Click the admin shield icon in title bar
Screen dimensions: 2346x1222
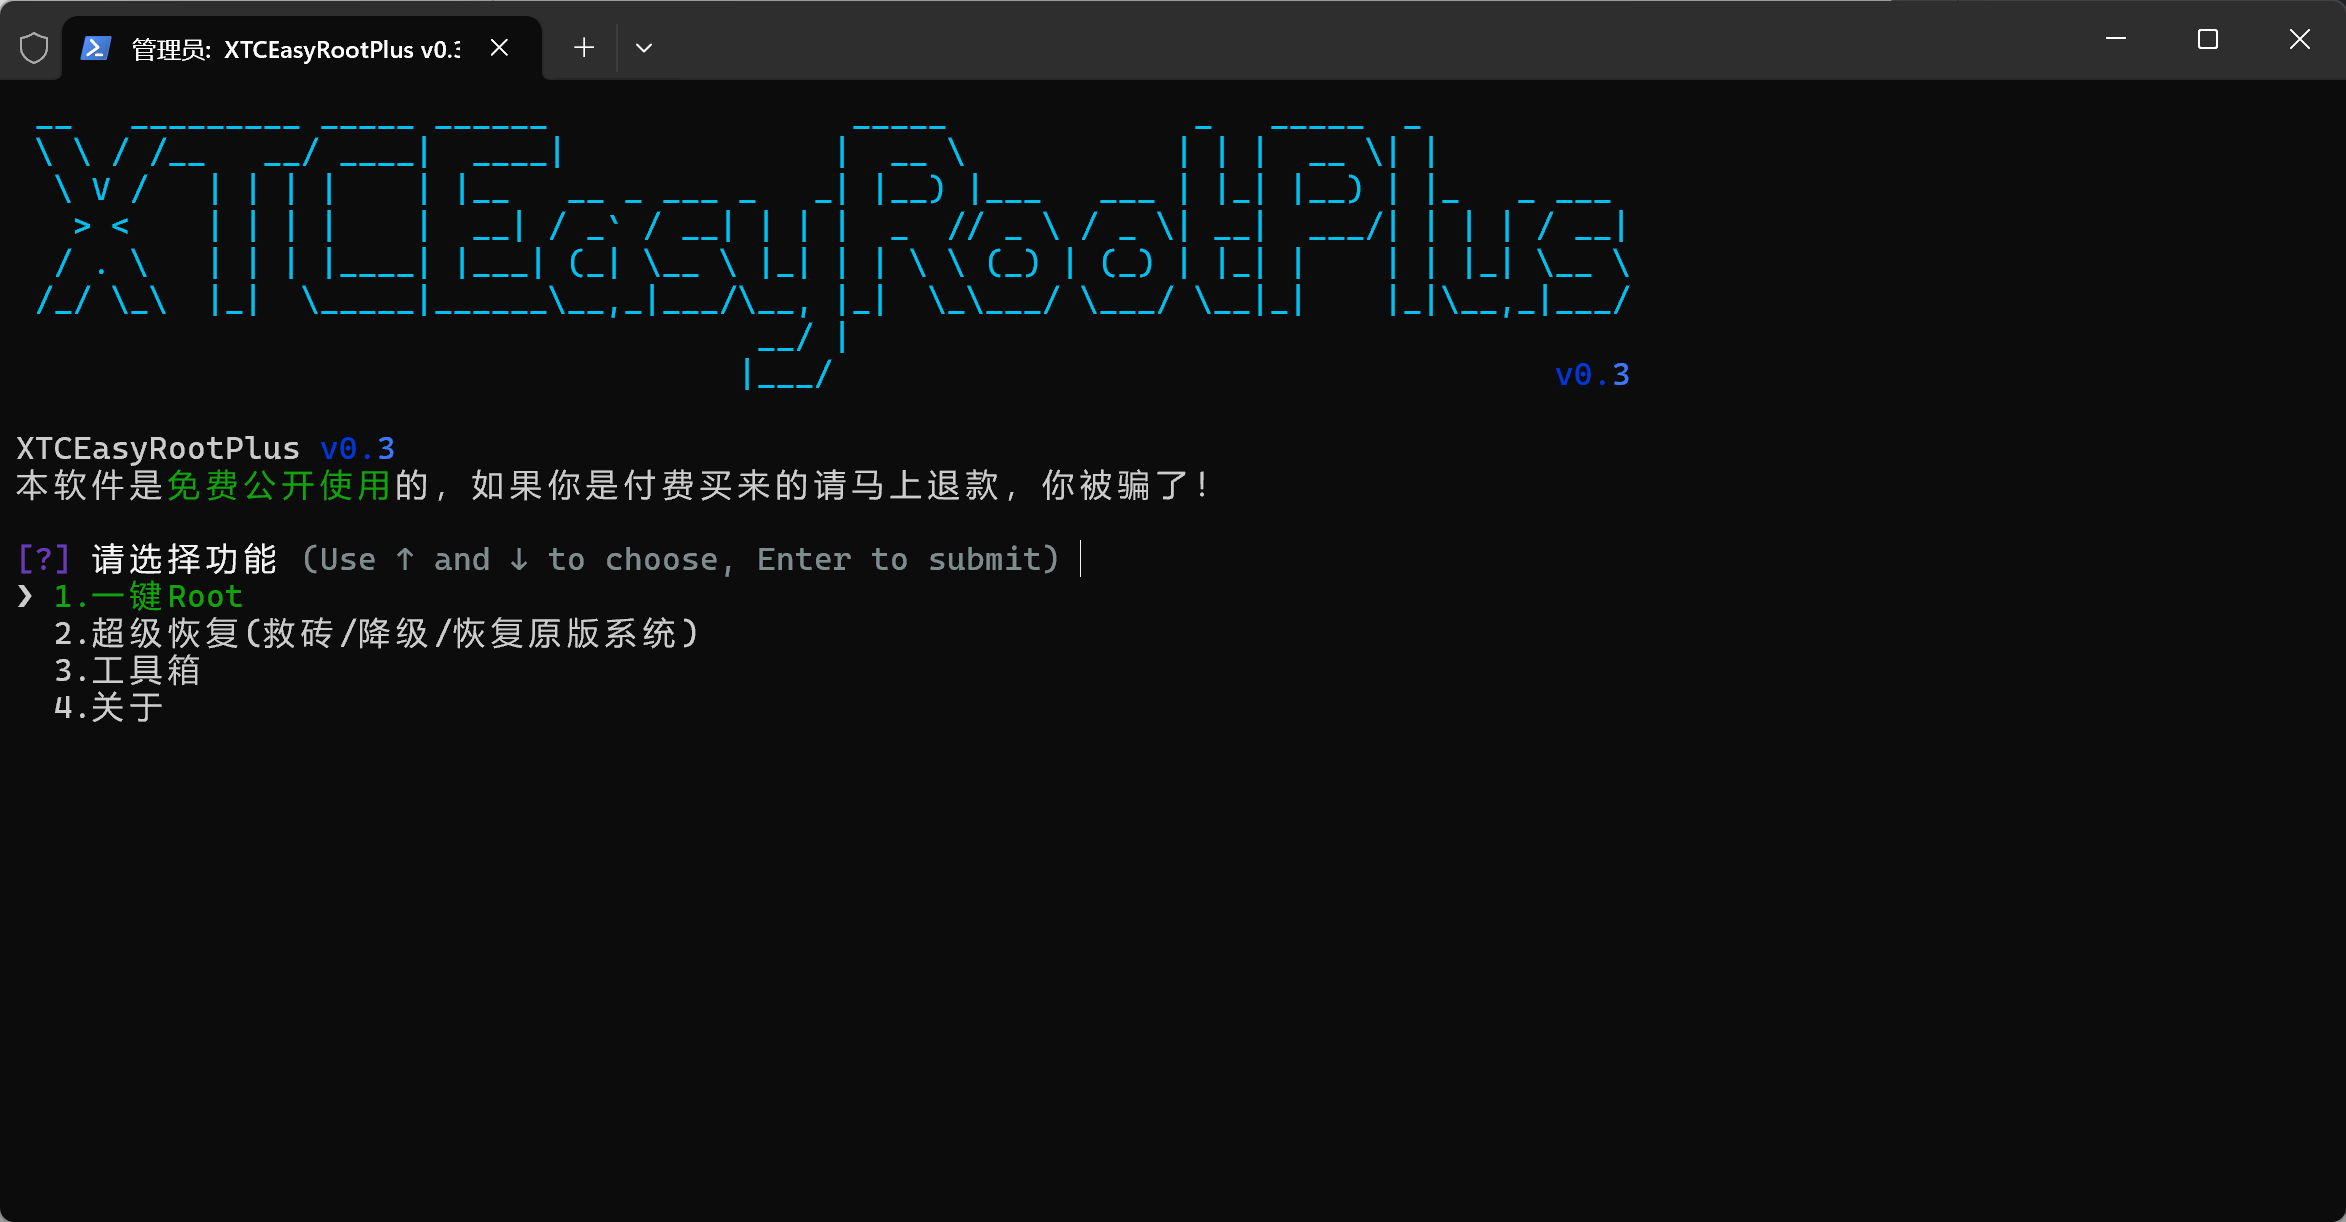point(34,47)
